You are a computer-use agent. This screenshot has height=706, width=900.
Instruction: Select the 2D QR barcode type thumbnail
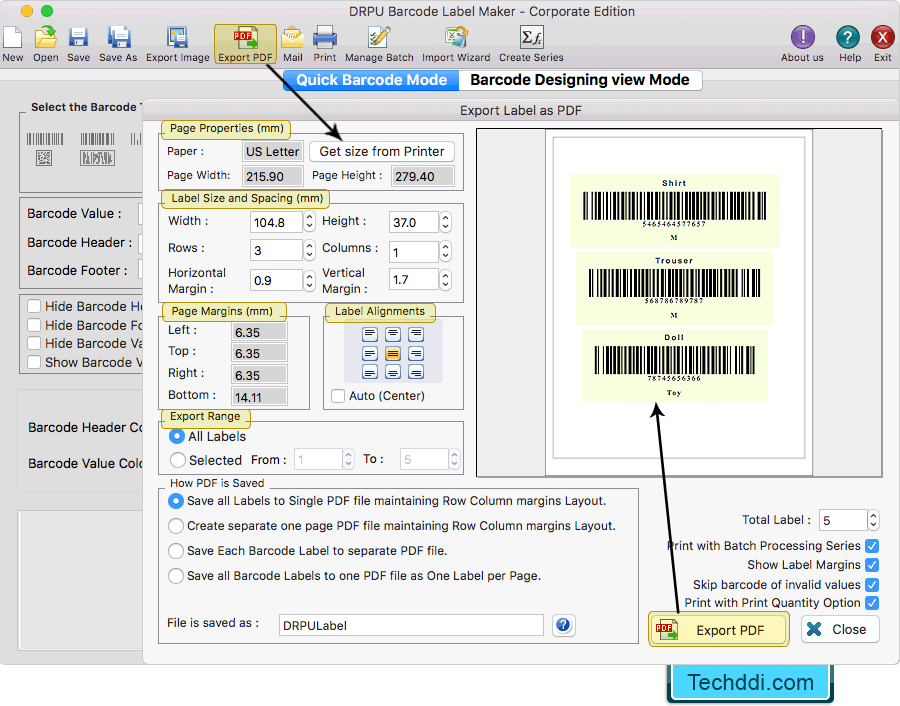(44, 158)
